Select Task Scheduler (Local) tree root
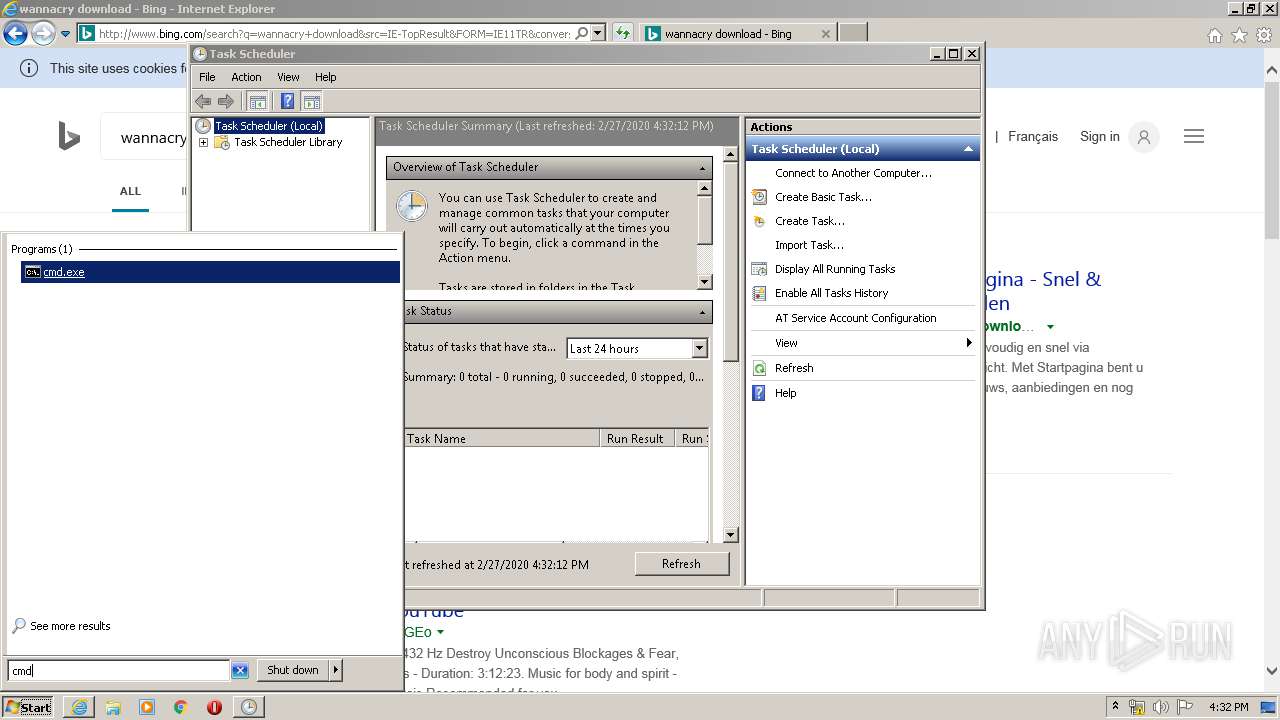 point(268,126)
